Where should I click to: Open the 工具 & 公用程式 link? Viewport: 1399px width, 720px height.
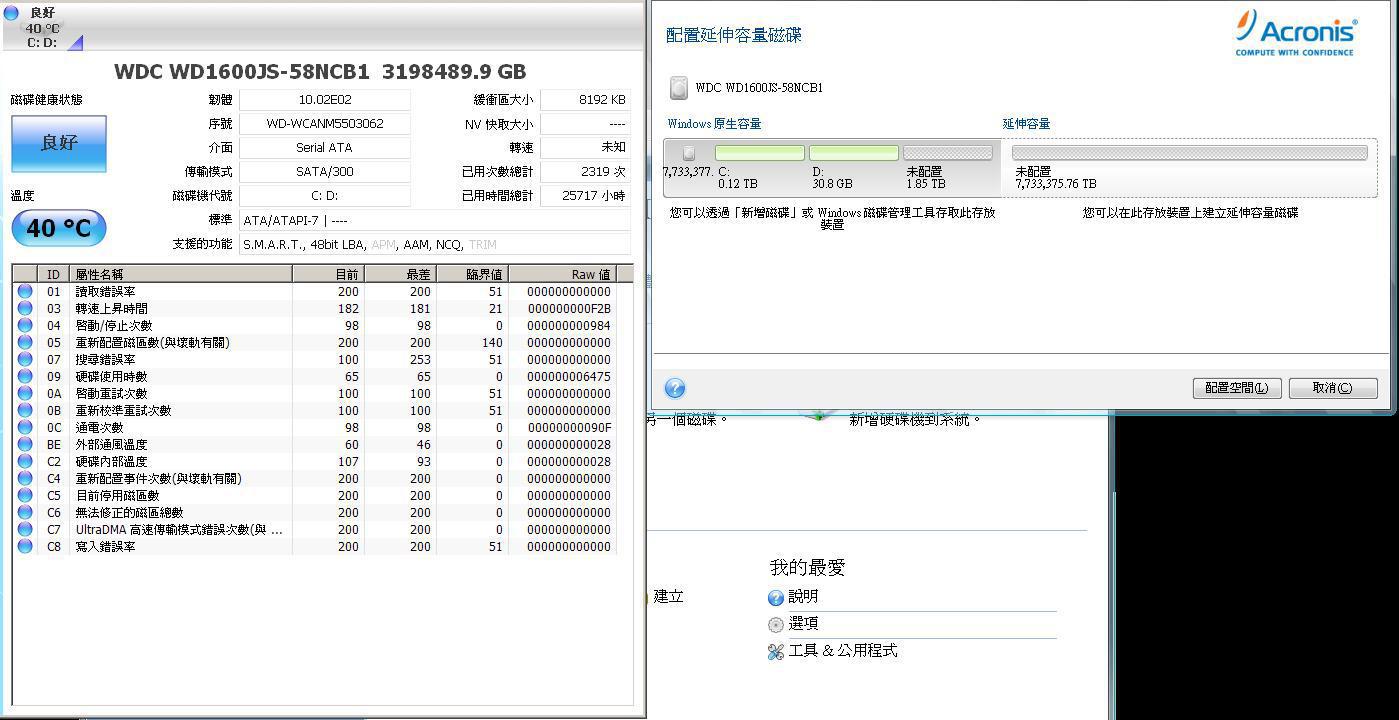coord(843,651)
